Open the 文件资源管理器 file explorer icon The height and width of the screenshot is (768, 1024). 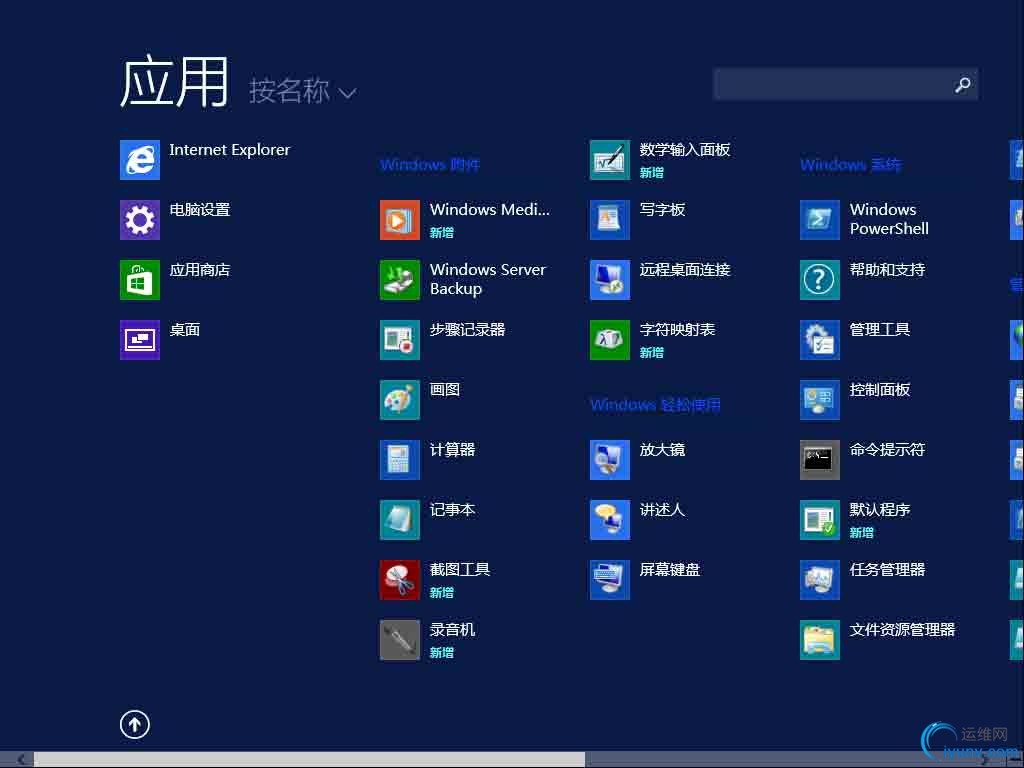tap(820, 640)
